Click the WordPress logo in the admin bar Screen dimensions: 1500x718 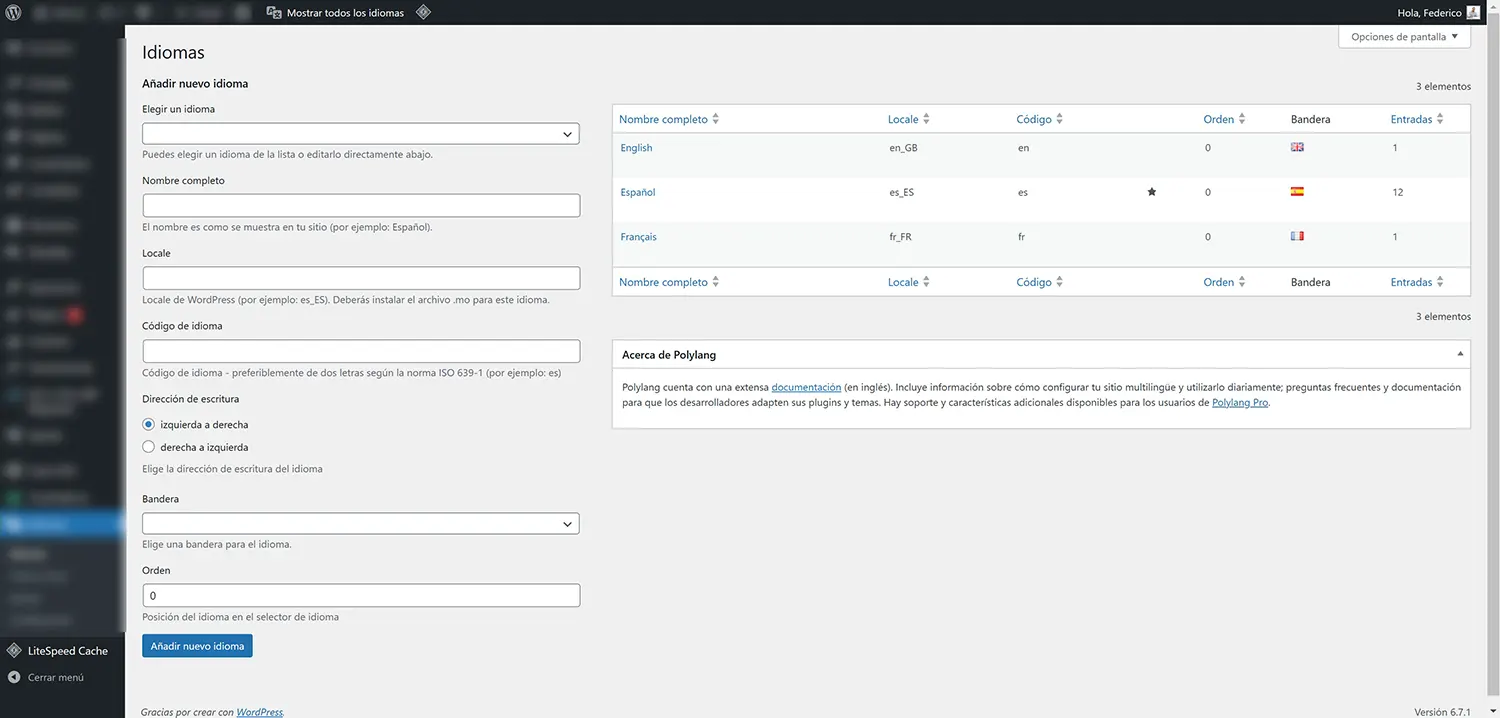click(11, 12)
